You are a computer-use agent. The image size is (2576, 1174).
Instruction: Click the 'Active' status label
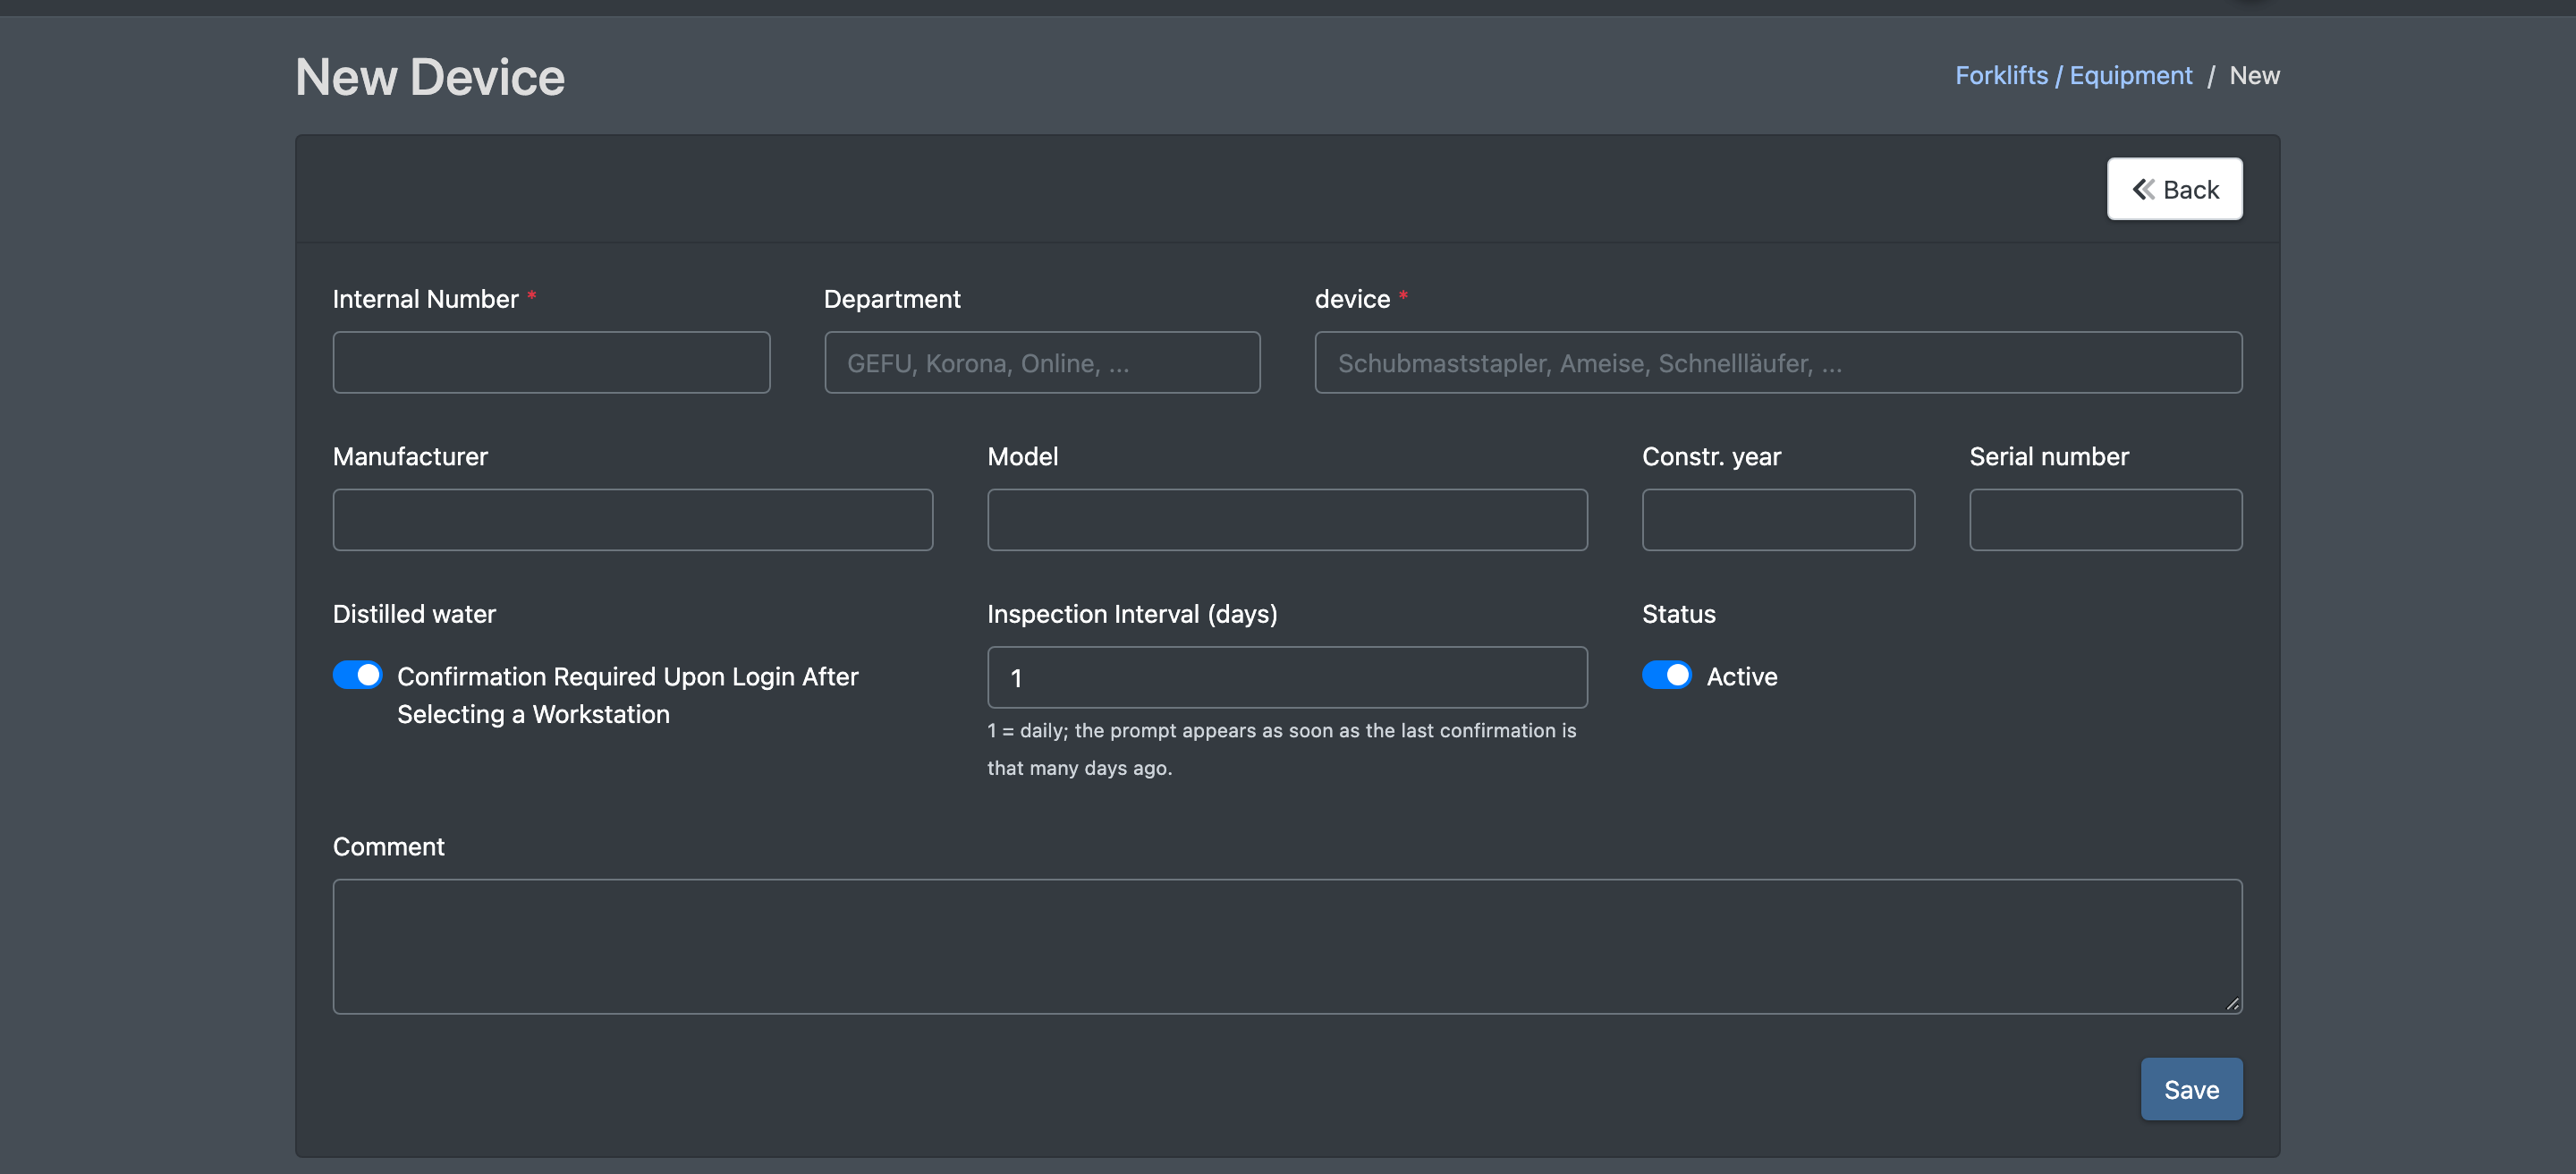[x=1741, y=676]
